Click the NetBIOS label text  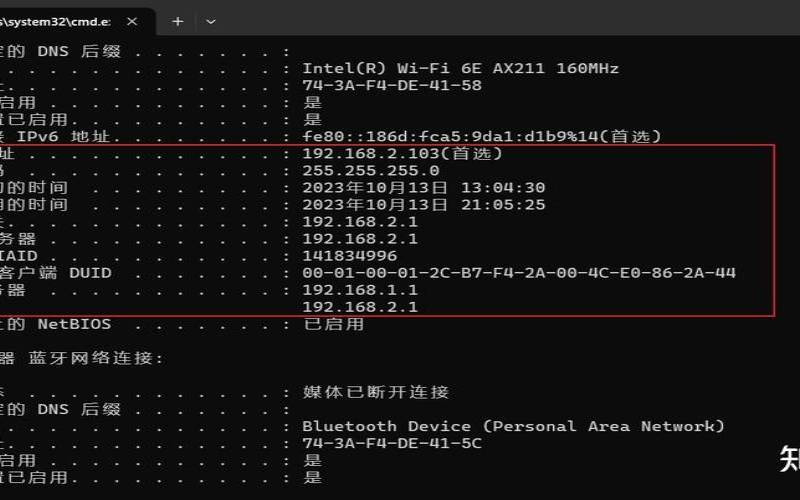(74, 324)
